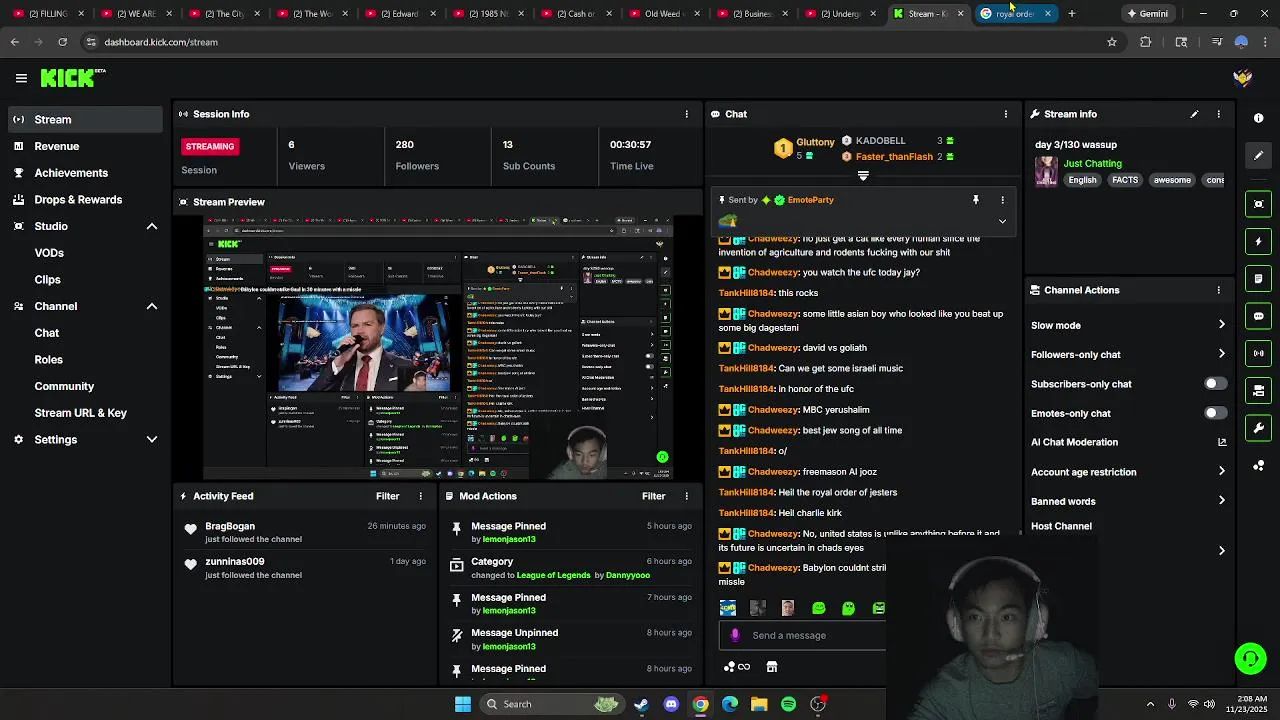The width and height of the screenshot is (1280, 720).
Task: Toggle Emotes-only chat switch
Action: pyautogui.click(x=1215, y=413)
